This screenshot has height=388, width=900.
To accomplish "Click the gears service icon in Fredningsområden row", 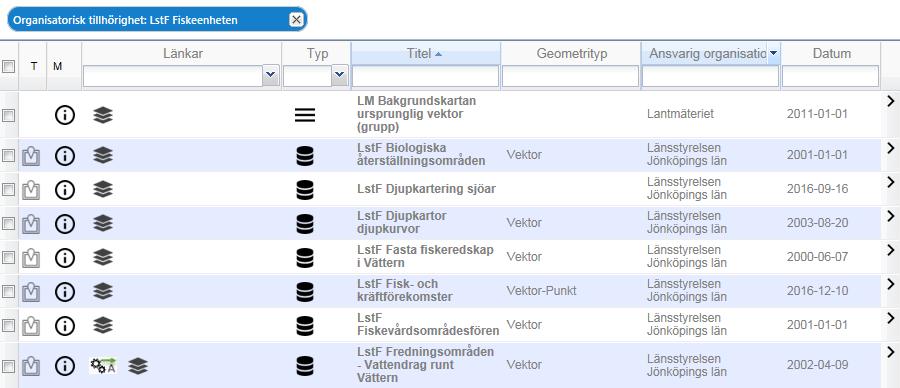I will [x=103, y=366].
